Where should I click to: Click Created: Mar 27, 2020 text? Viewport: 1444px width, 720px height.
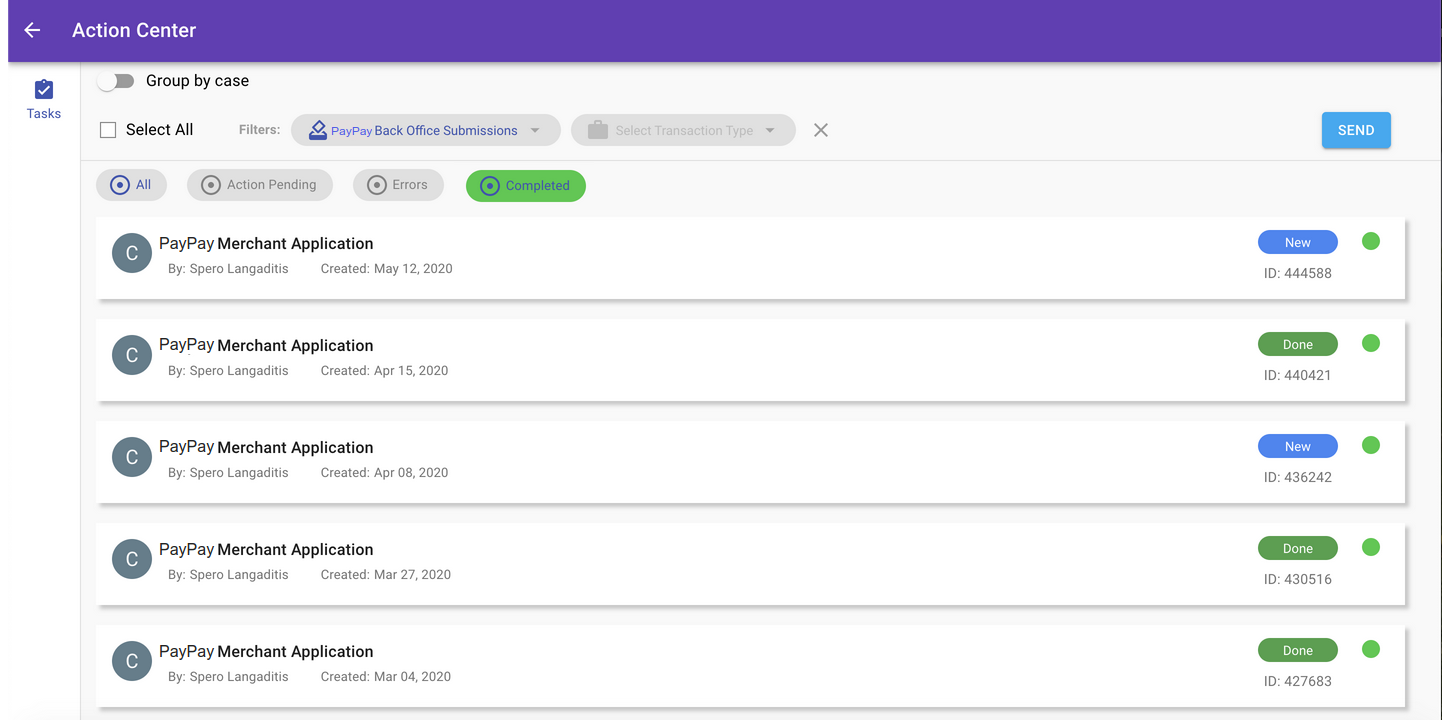tap(386, 575)
